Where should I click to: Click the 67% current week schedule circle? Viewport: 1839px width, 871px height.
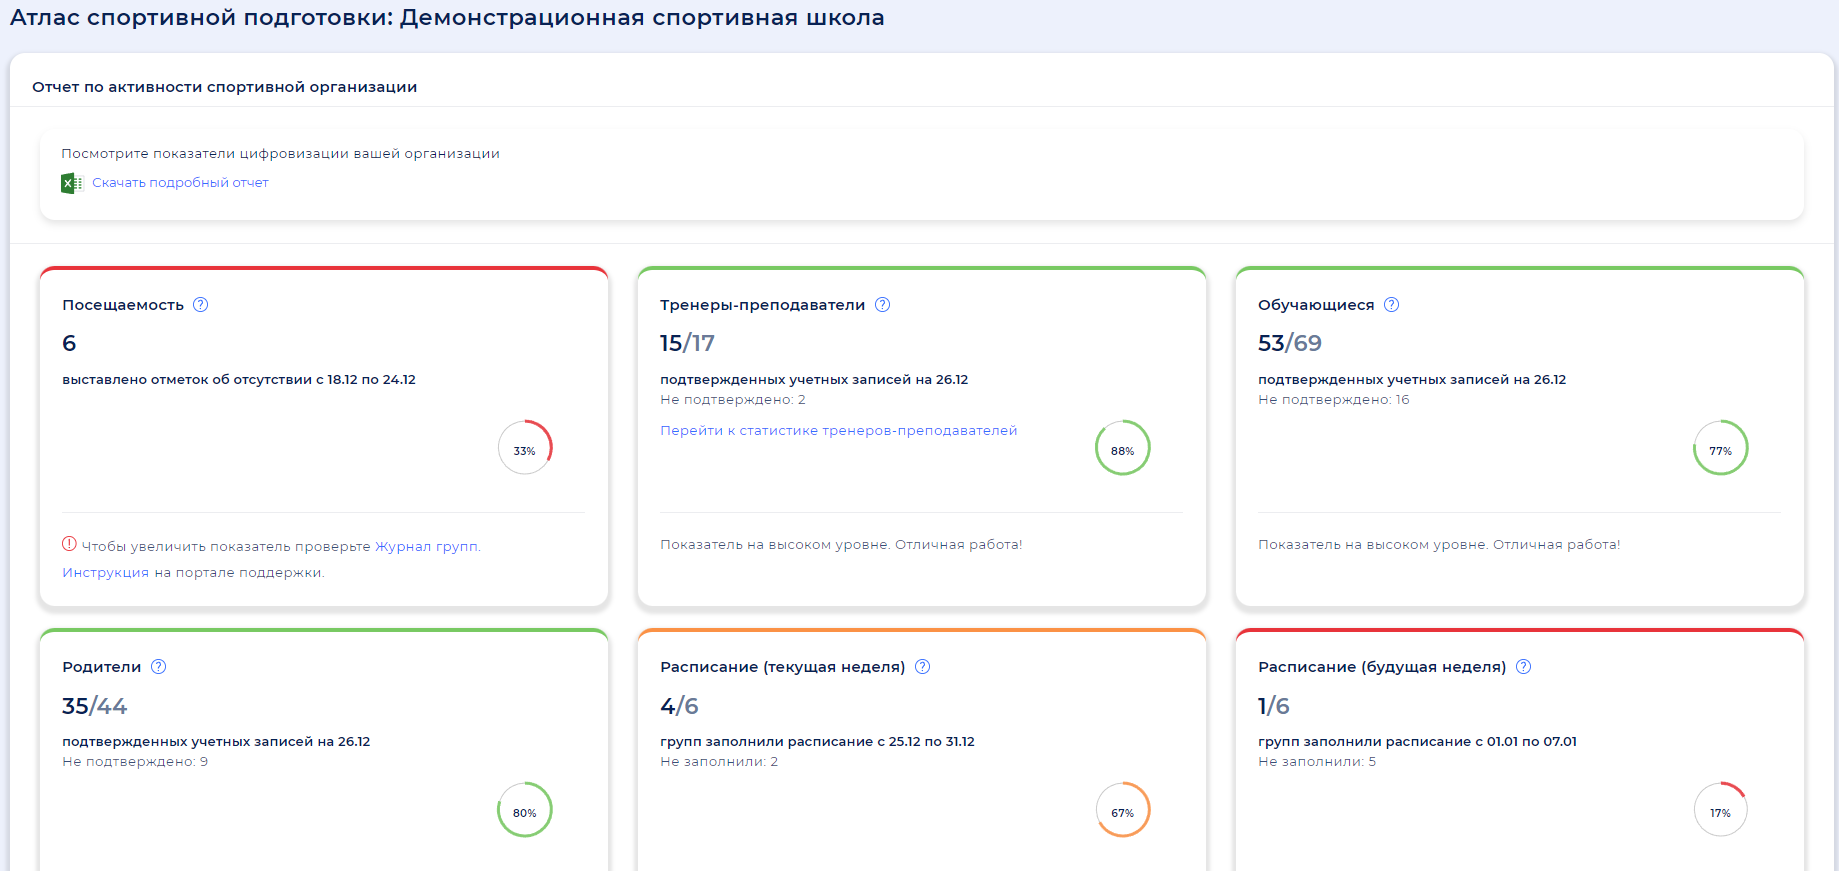[x=1123, y=810]
